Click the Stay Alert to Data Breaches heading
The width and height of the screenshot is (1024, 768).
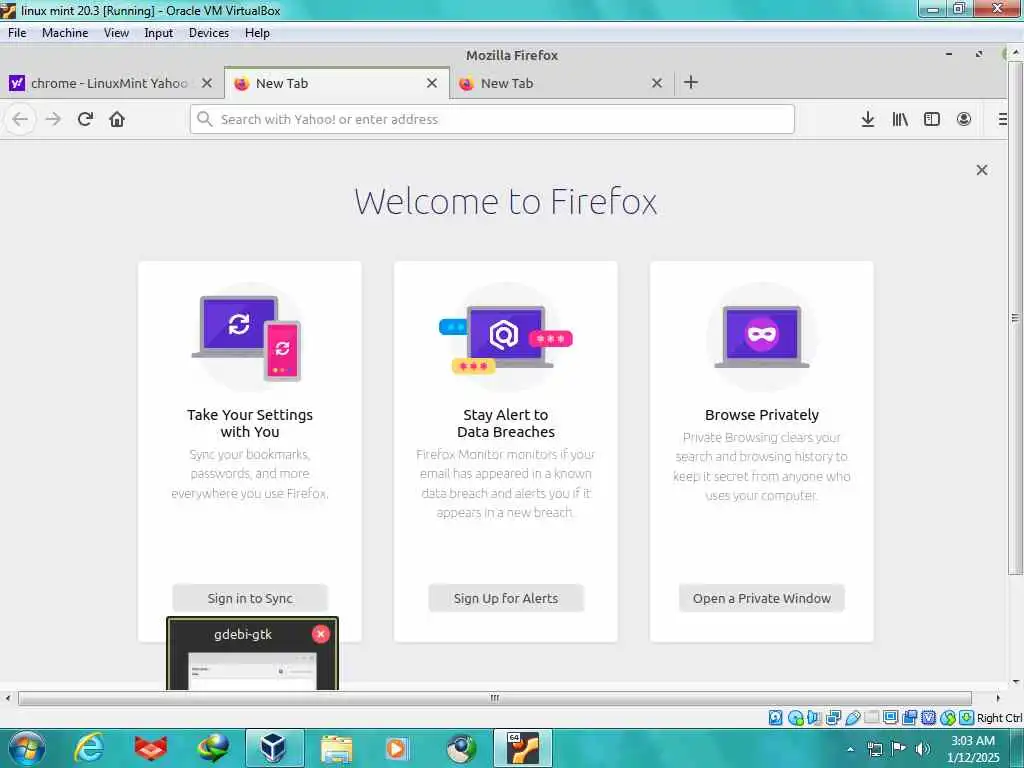click(506, 423)
